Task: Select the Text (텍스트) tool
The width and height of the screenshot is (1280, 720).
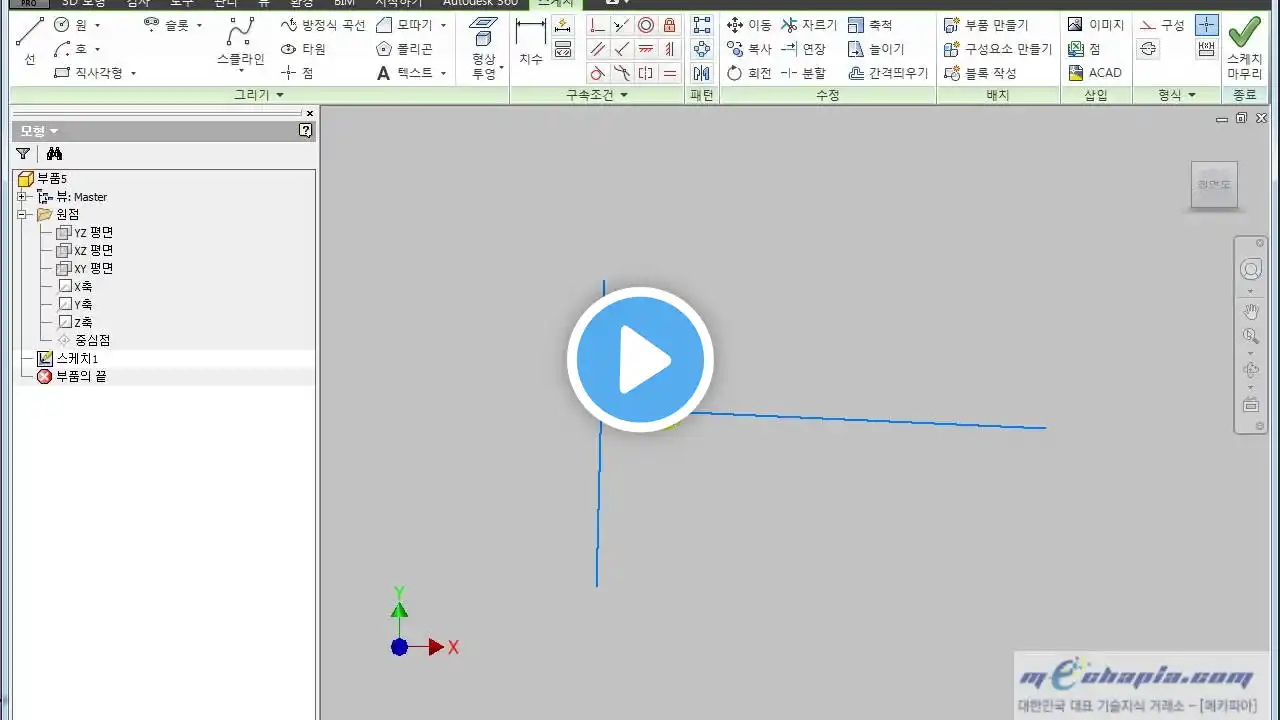Action: (405, 73)
